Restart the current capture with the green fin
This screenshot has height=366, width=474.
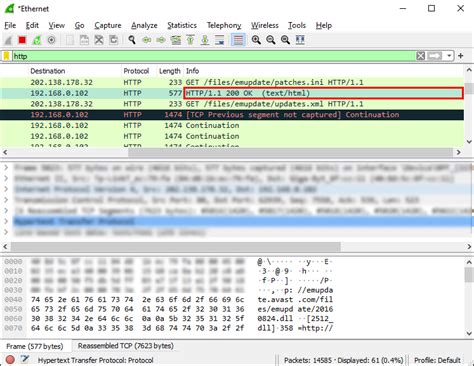(x=37, y=40)
